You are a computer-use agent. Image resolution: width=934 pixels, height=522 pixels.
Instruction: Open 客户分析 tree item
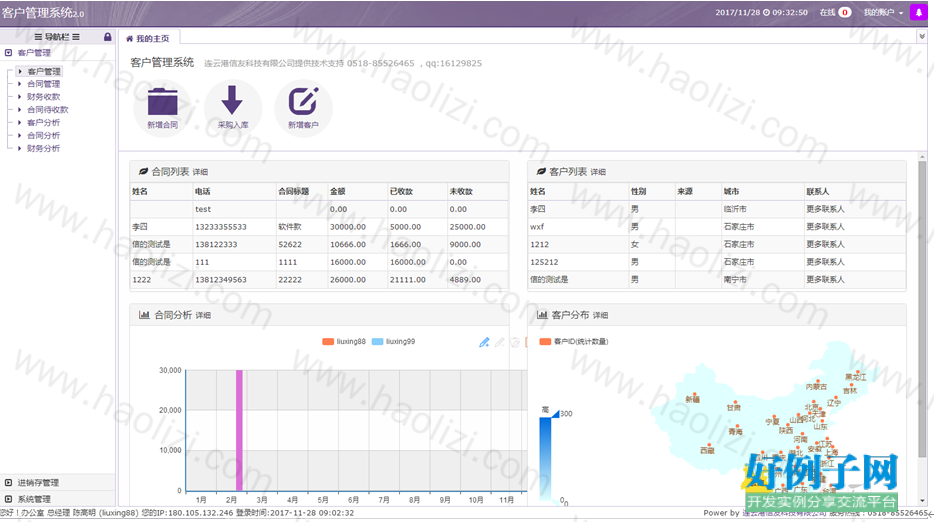point(43,123)
